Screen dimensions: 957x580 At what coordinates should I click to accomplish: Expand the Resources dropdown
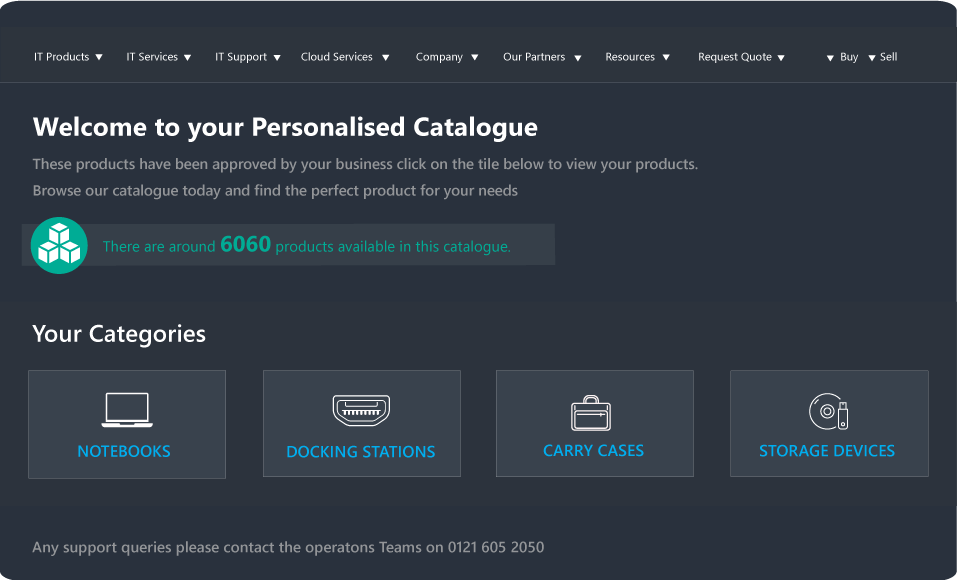coord(637,57)
